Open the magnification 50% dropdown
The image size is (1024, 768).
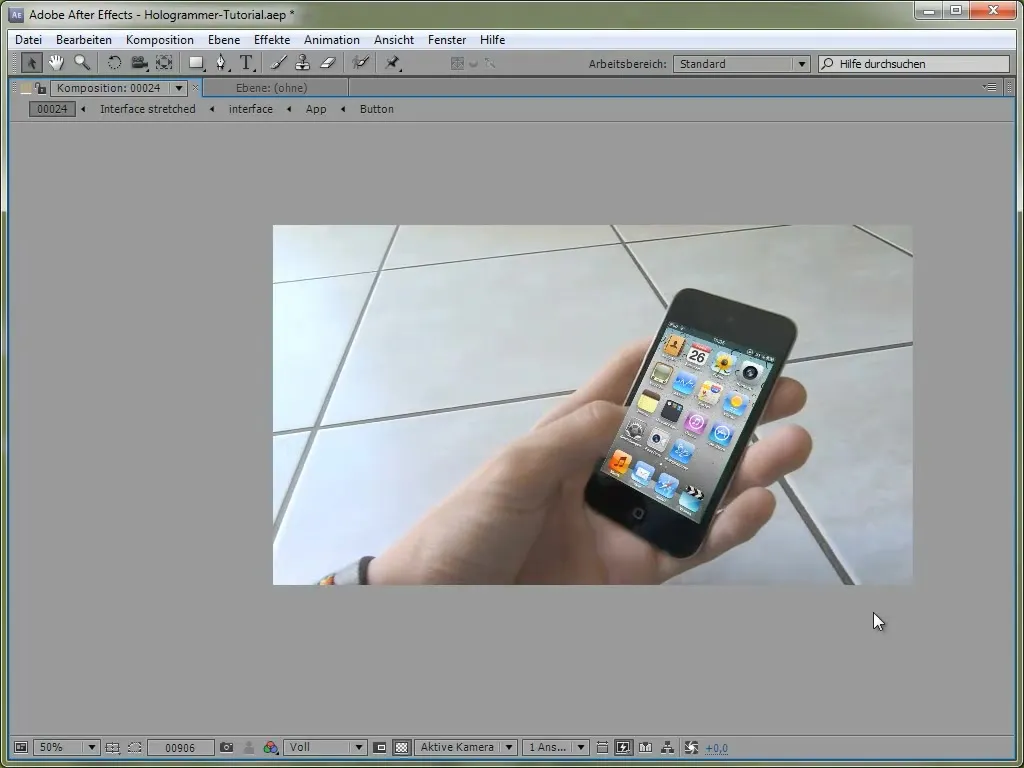[x=66, y=747]
